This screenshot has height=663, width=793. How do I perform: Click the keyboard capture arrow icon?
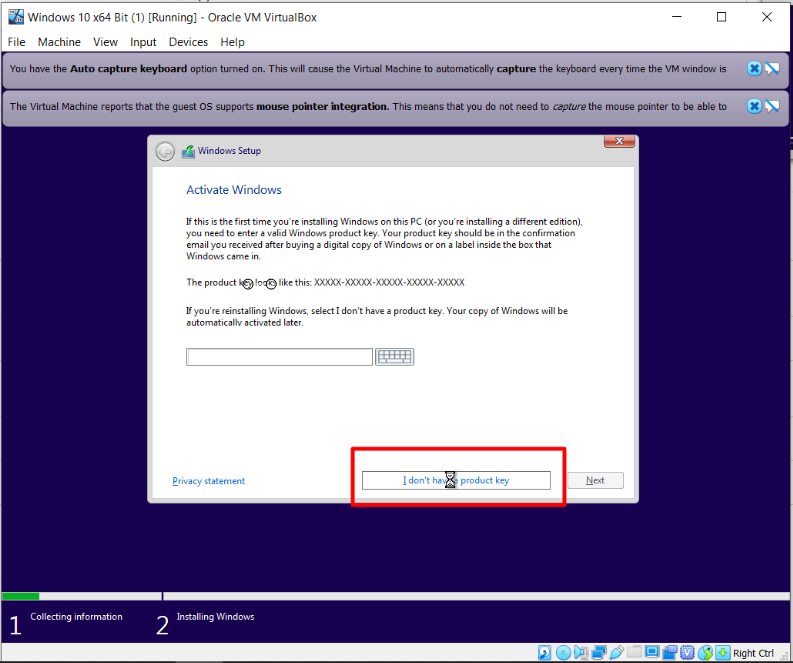723,653
